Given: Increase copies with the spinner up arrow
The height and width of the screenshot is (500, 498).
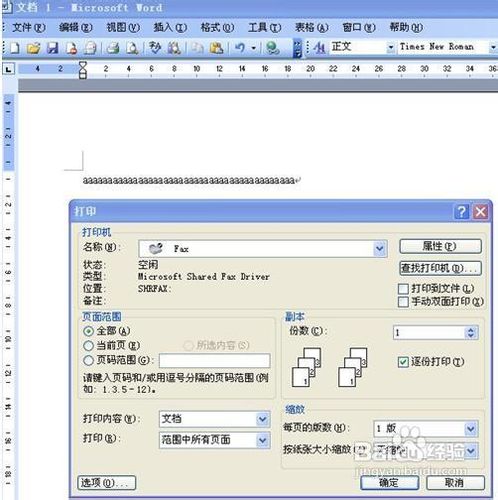Looking at the screenshot, I should click(x=471, y=329).
